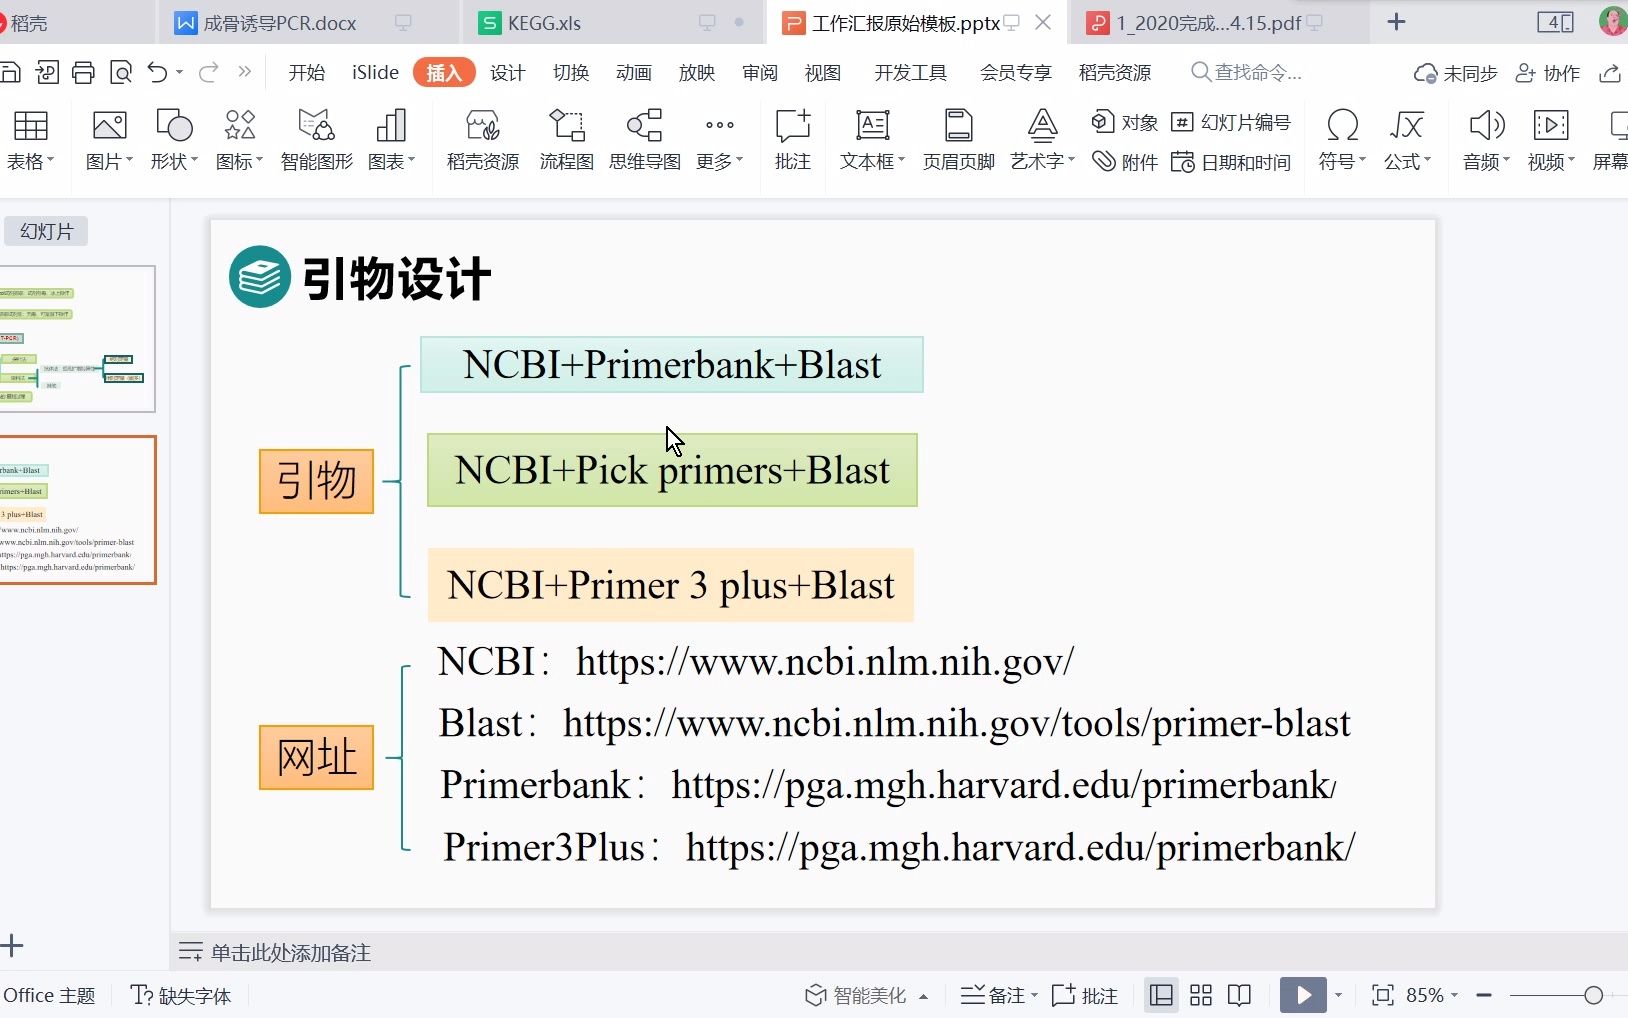1628x1018 pixels.
Task: Insert a 思维导图 mind map
Action: tap(645, 140)
